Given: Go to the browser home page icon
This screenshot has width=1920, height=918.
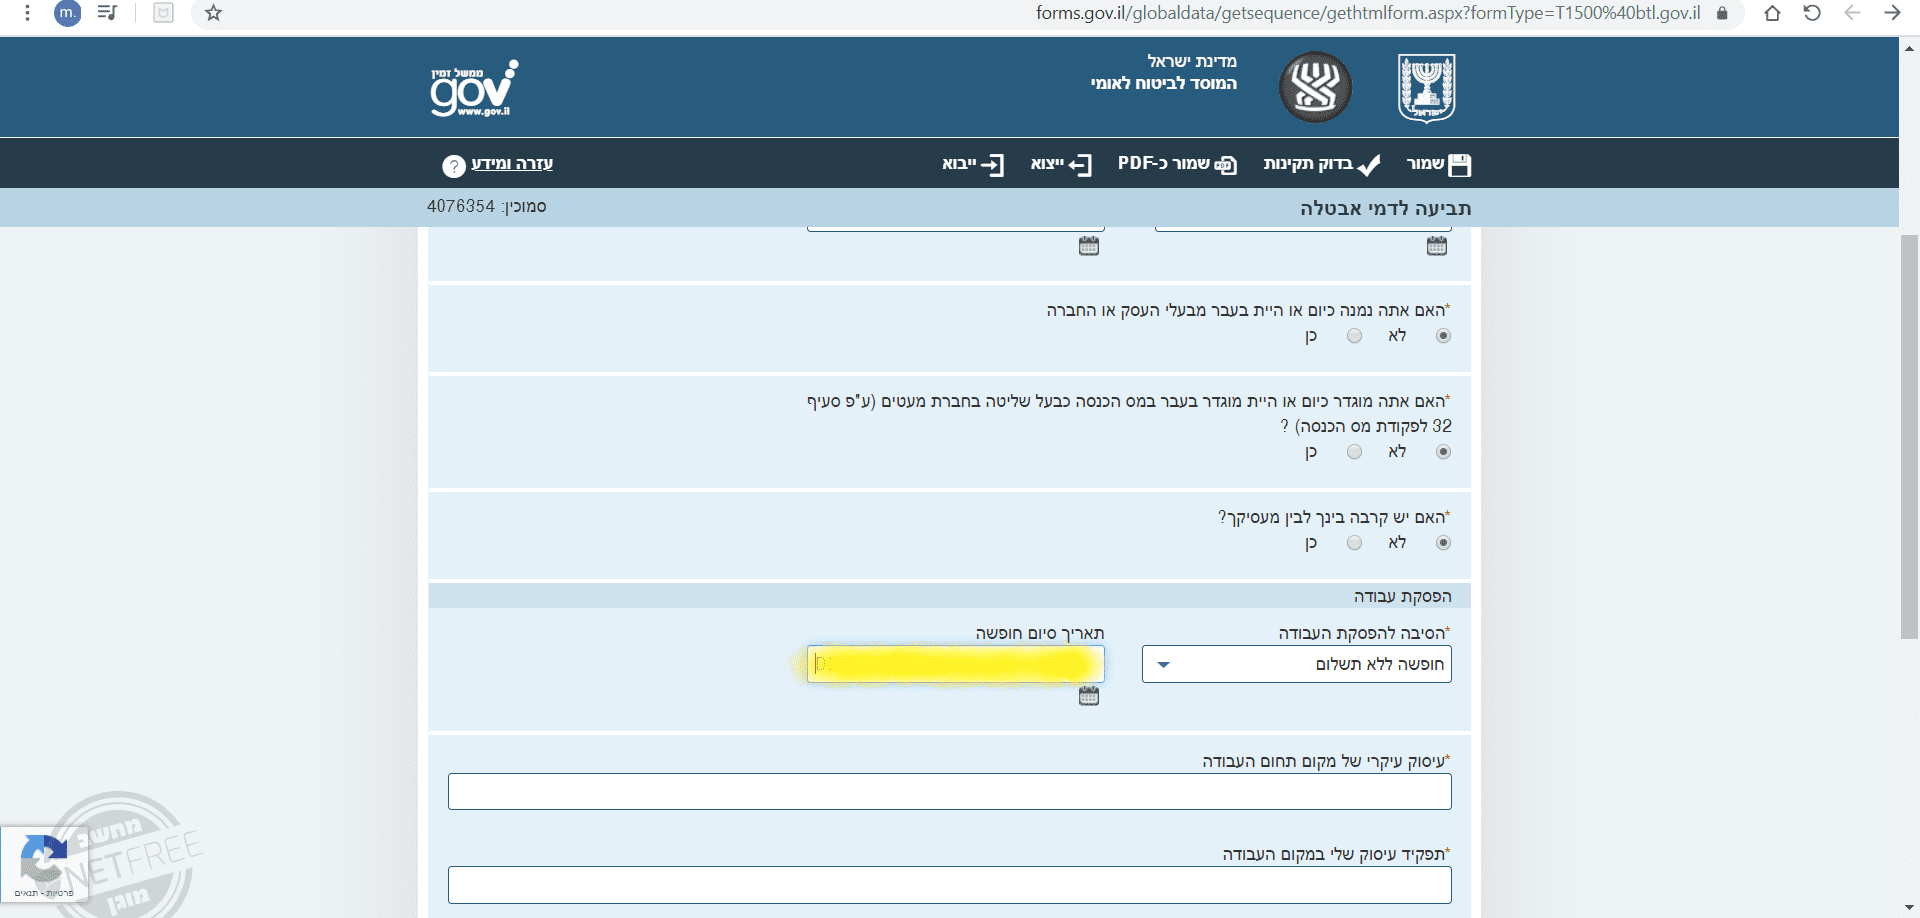Looking at the screenshot, I should point(1772,13).
